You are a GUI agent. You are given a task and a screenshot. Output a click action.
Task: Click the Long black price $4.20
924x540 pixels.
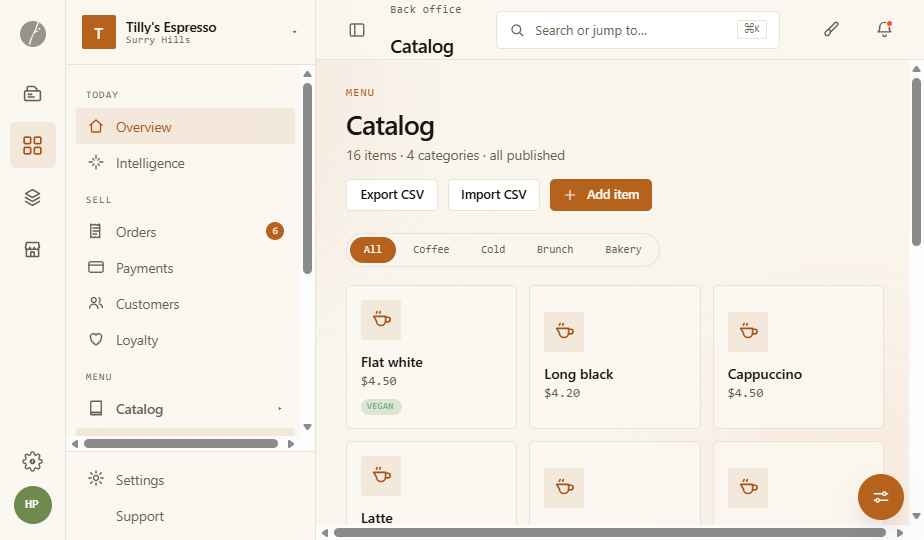tap(562, 393)
